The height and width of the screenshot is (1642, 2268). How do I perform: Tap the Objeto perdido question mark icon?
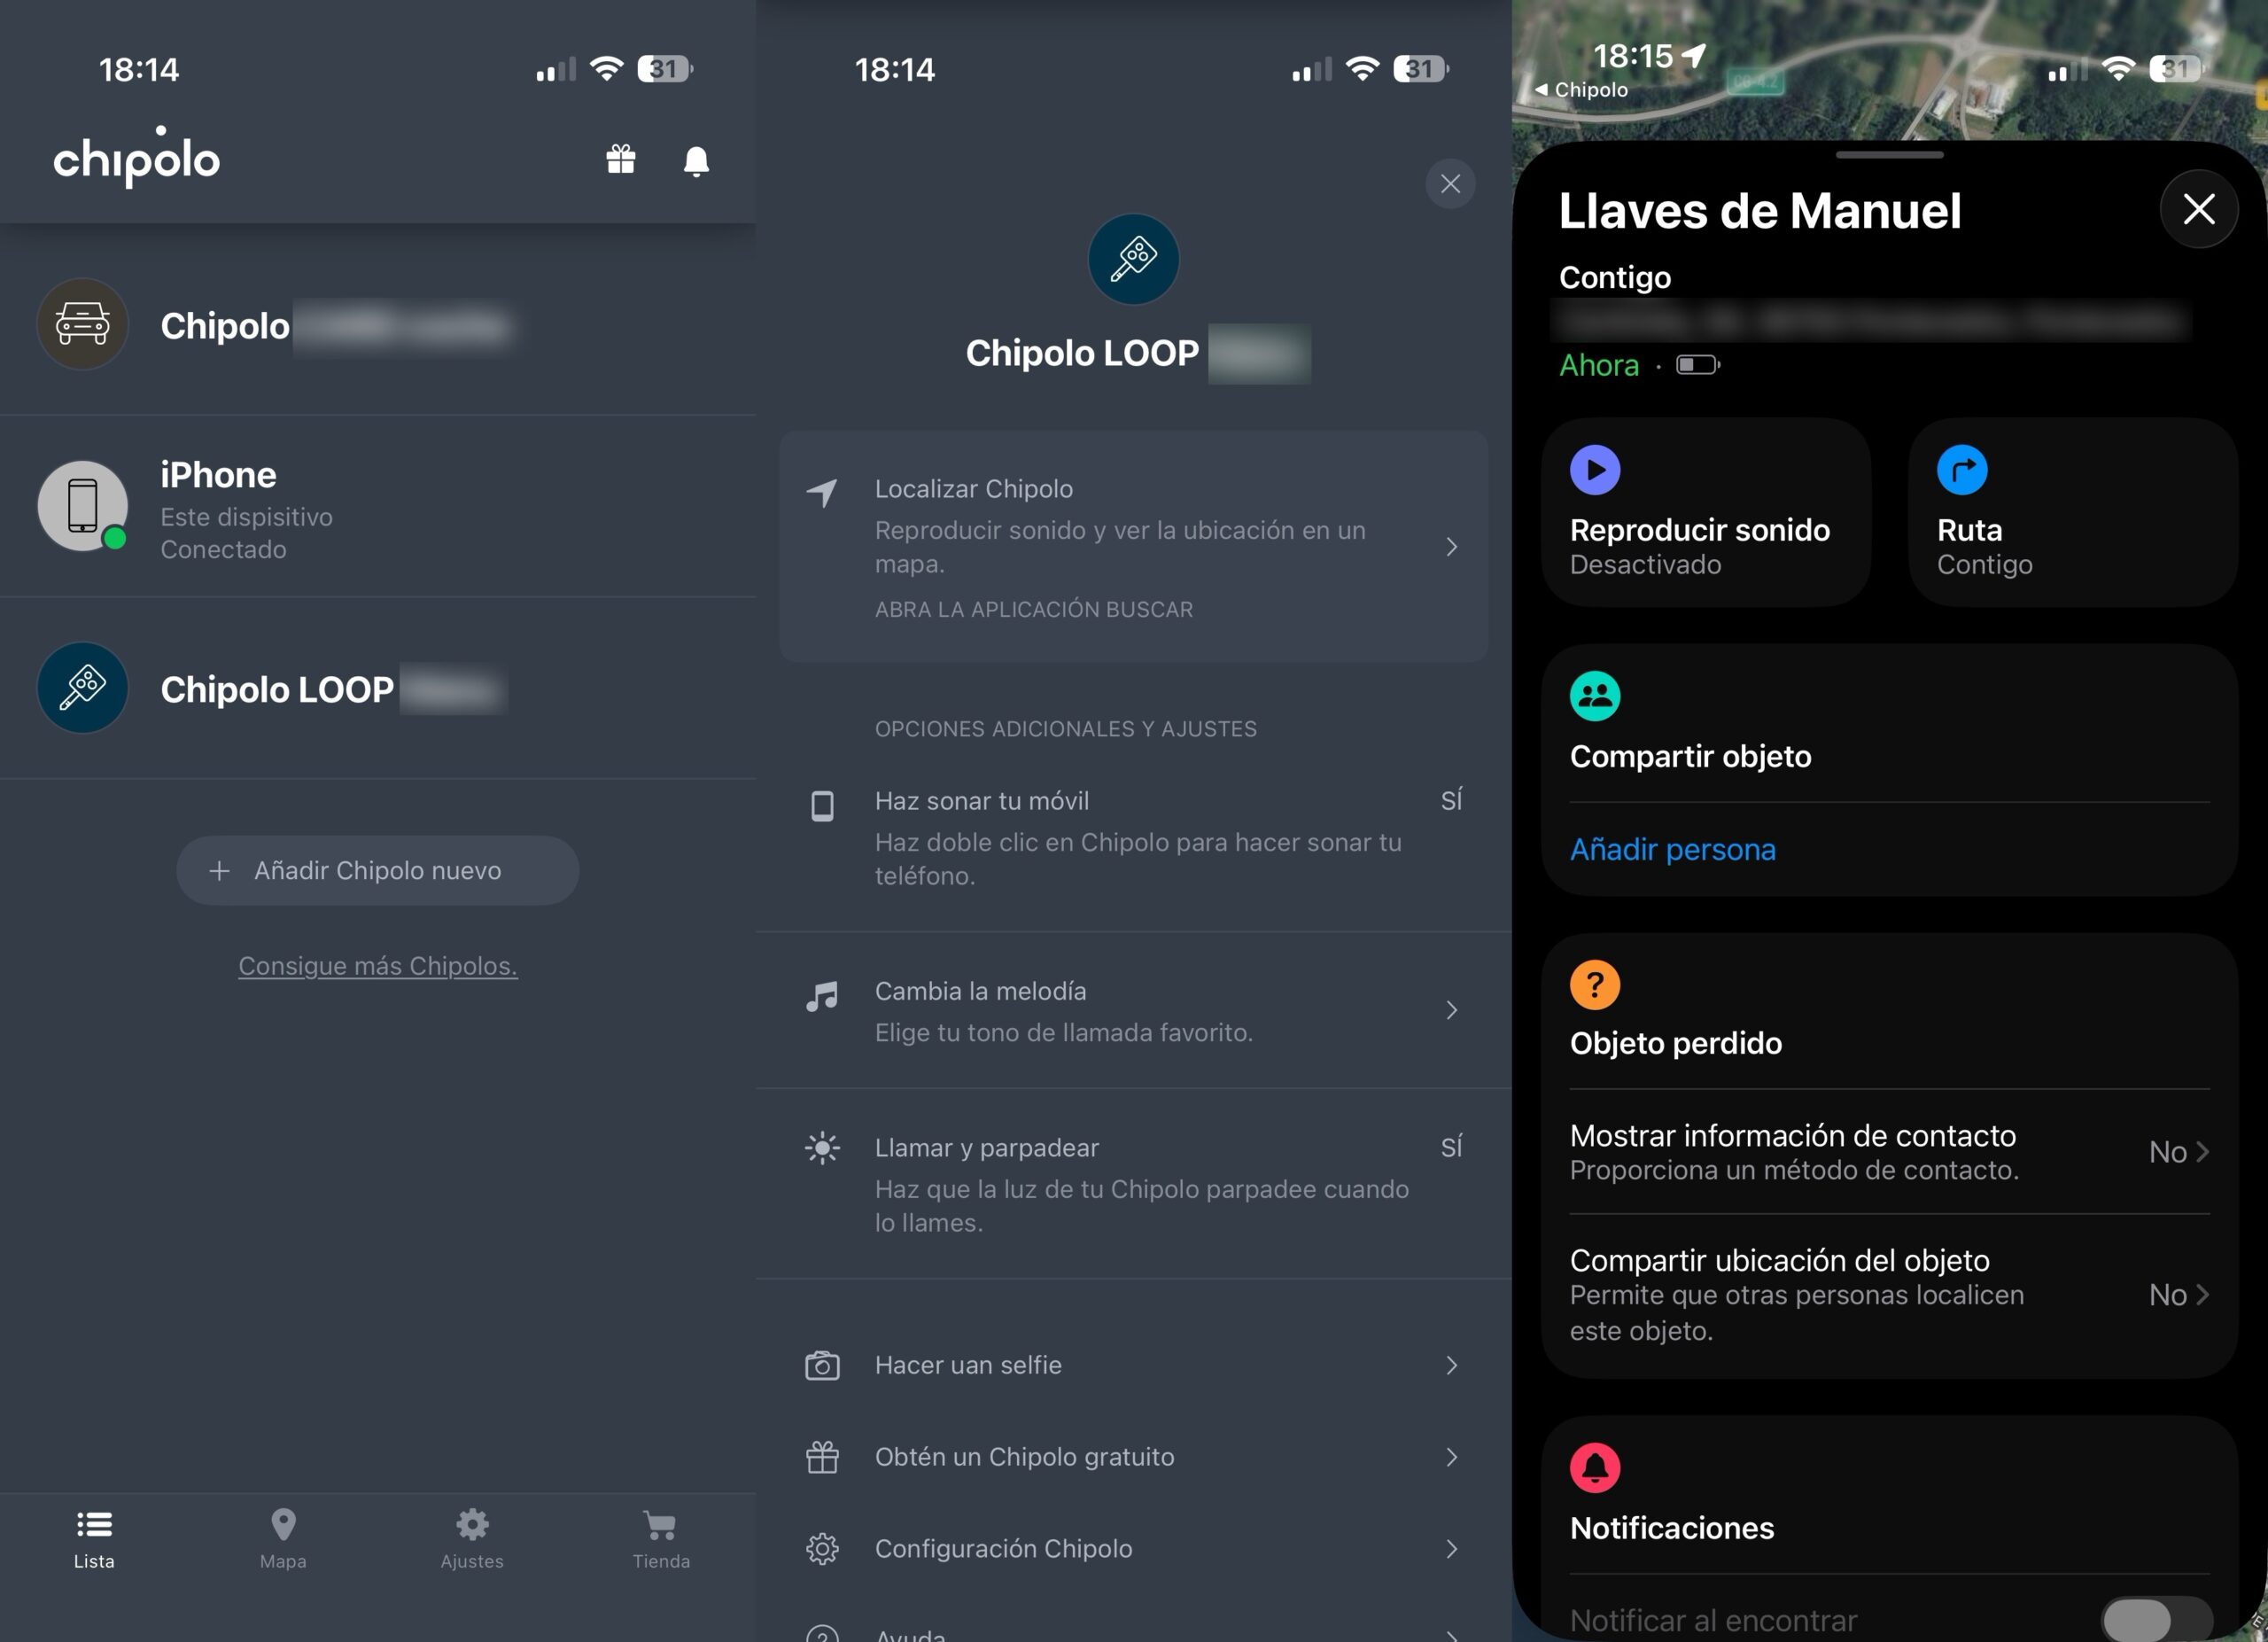pyautogui.click(x=1595, y=985)
